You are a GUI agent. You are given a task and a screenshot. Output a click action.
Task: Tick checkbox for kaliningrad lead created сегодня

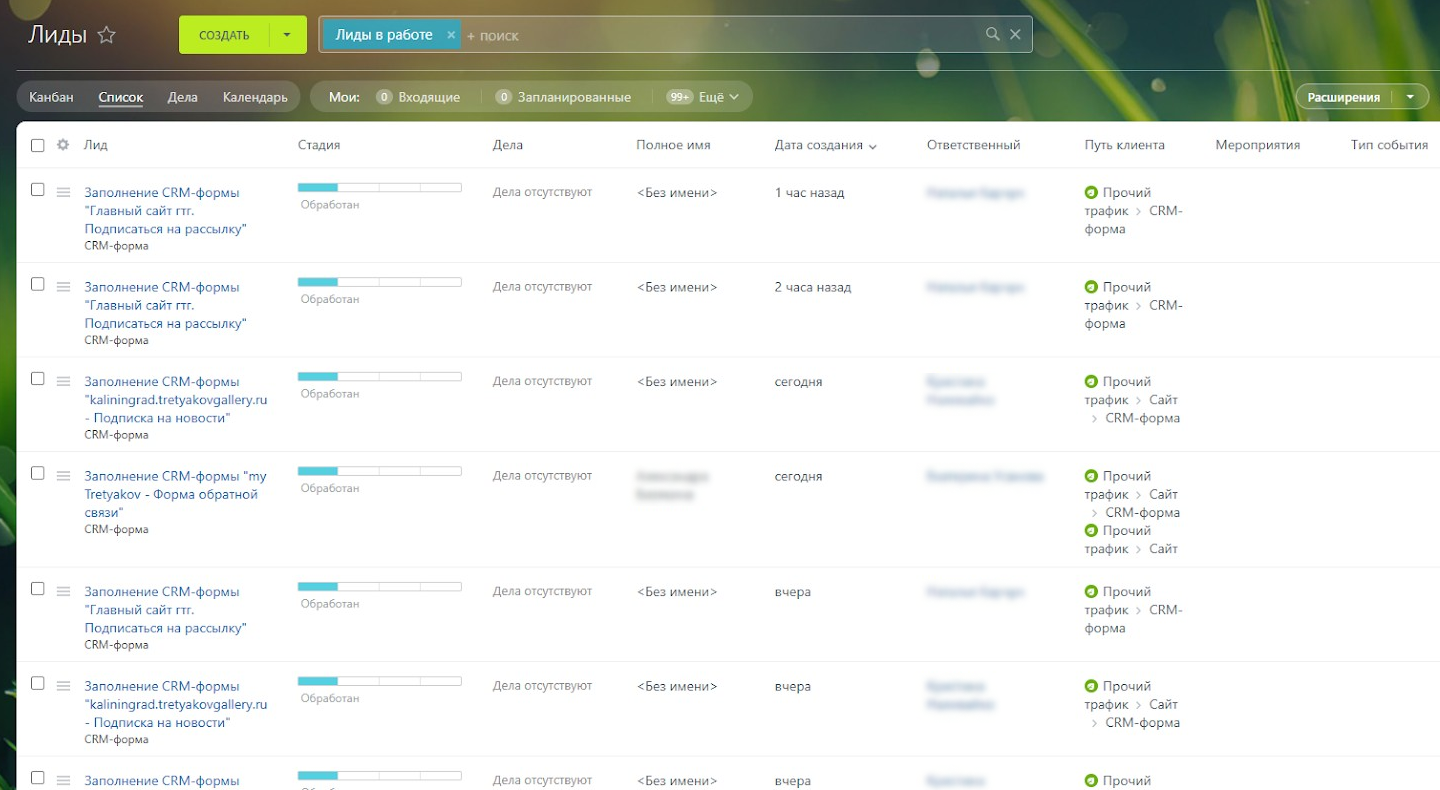tap(38, 378)
